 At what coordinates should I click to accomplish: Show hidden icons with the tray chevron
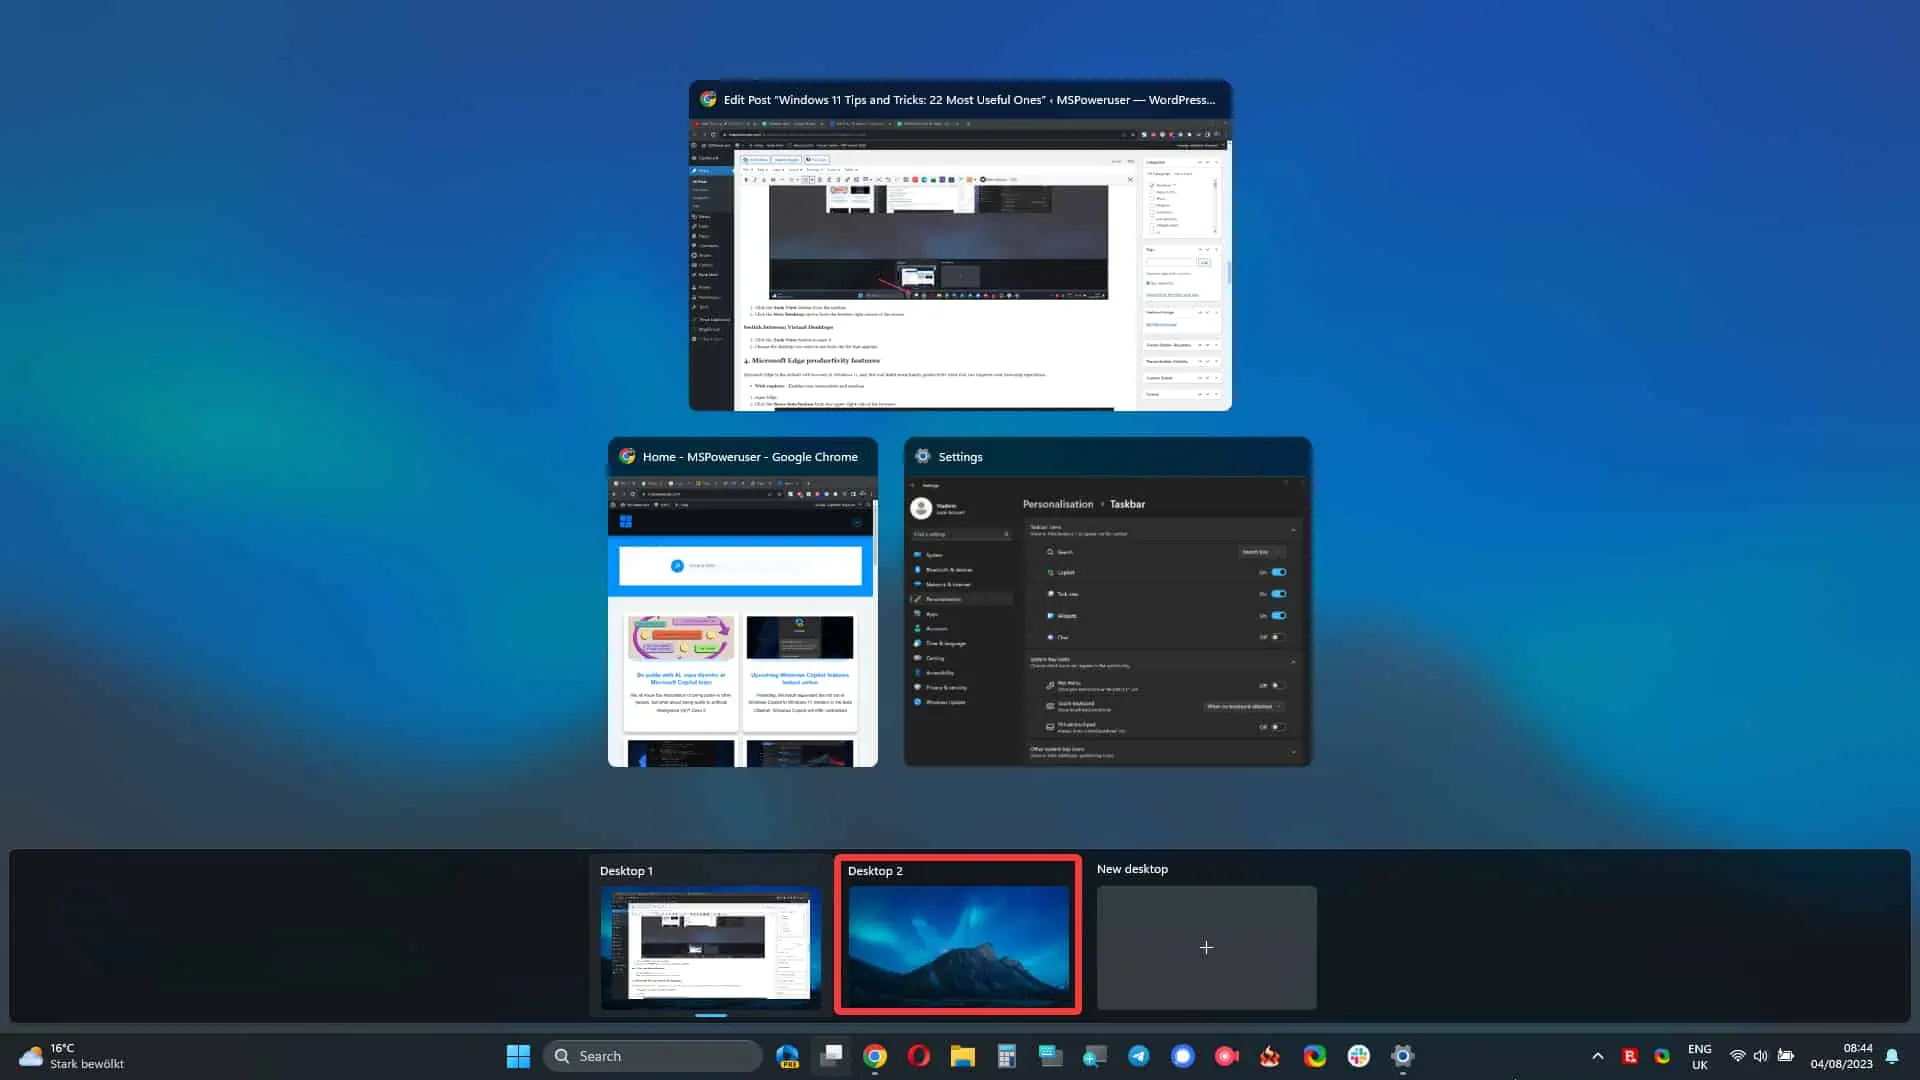pos(1598,1056)
